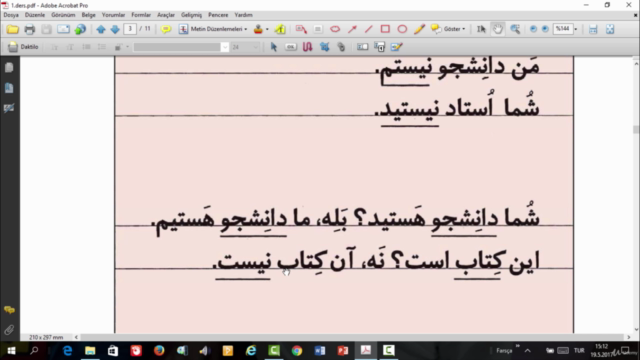Zoom in with the plus button
Viewport: 640px width, 360px height.
(x=545, y=29)
